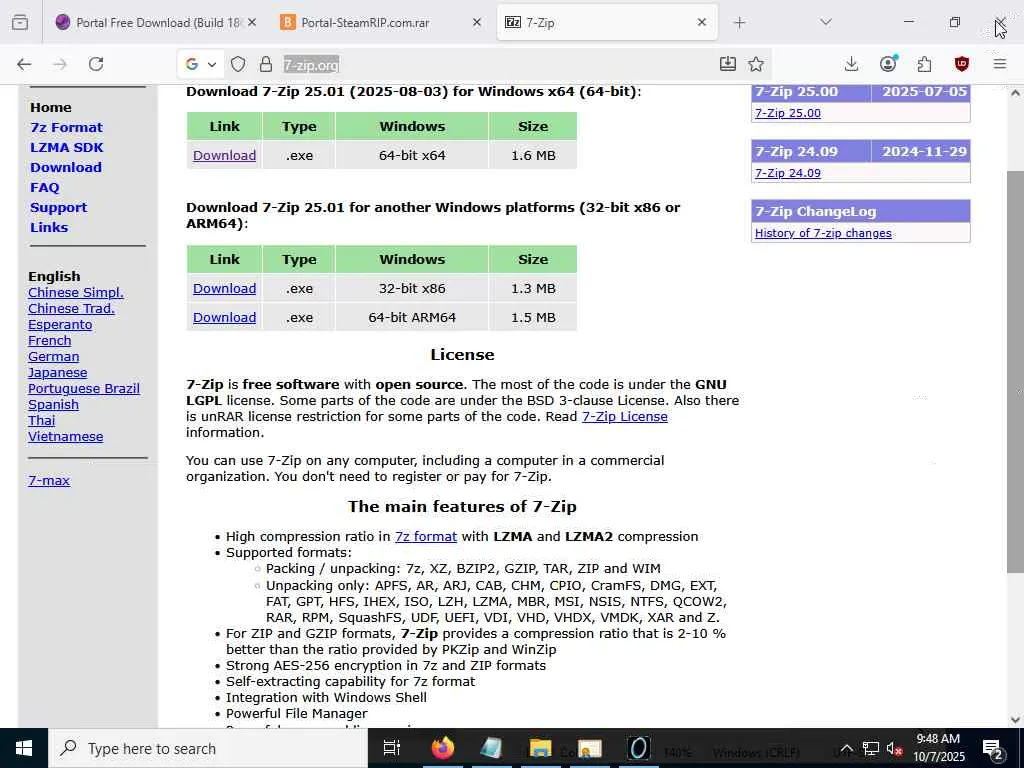The width and height of the screenshot is (1024, 768).
Task: Click the Google search engine icon
Action: [x=192, y=64]
